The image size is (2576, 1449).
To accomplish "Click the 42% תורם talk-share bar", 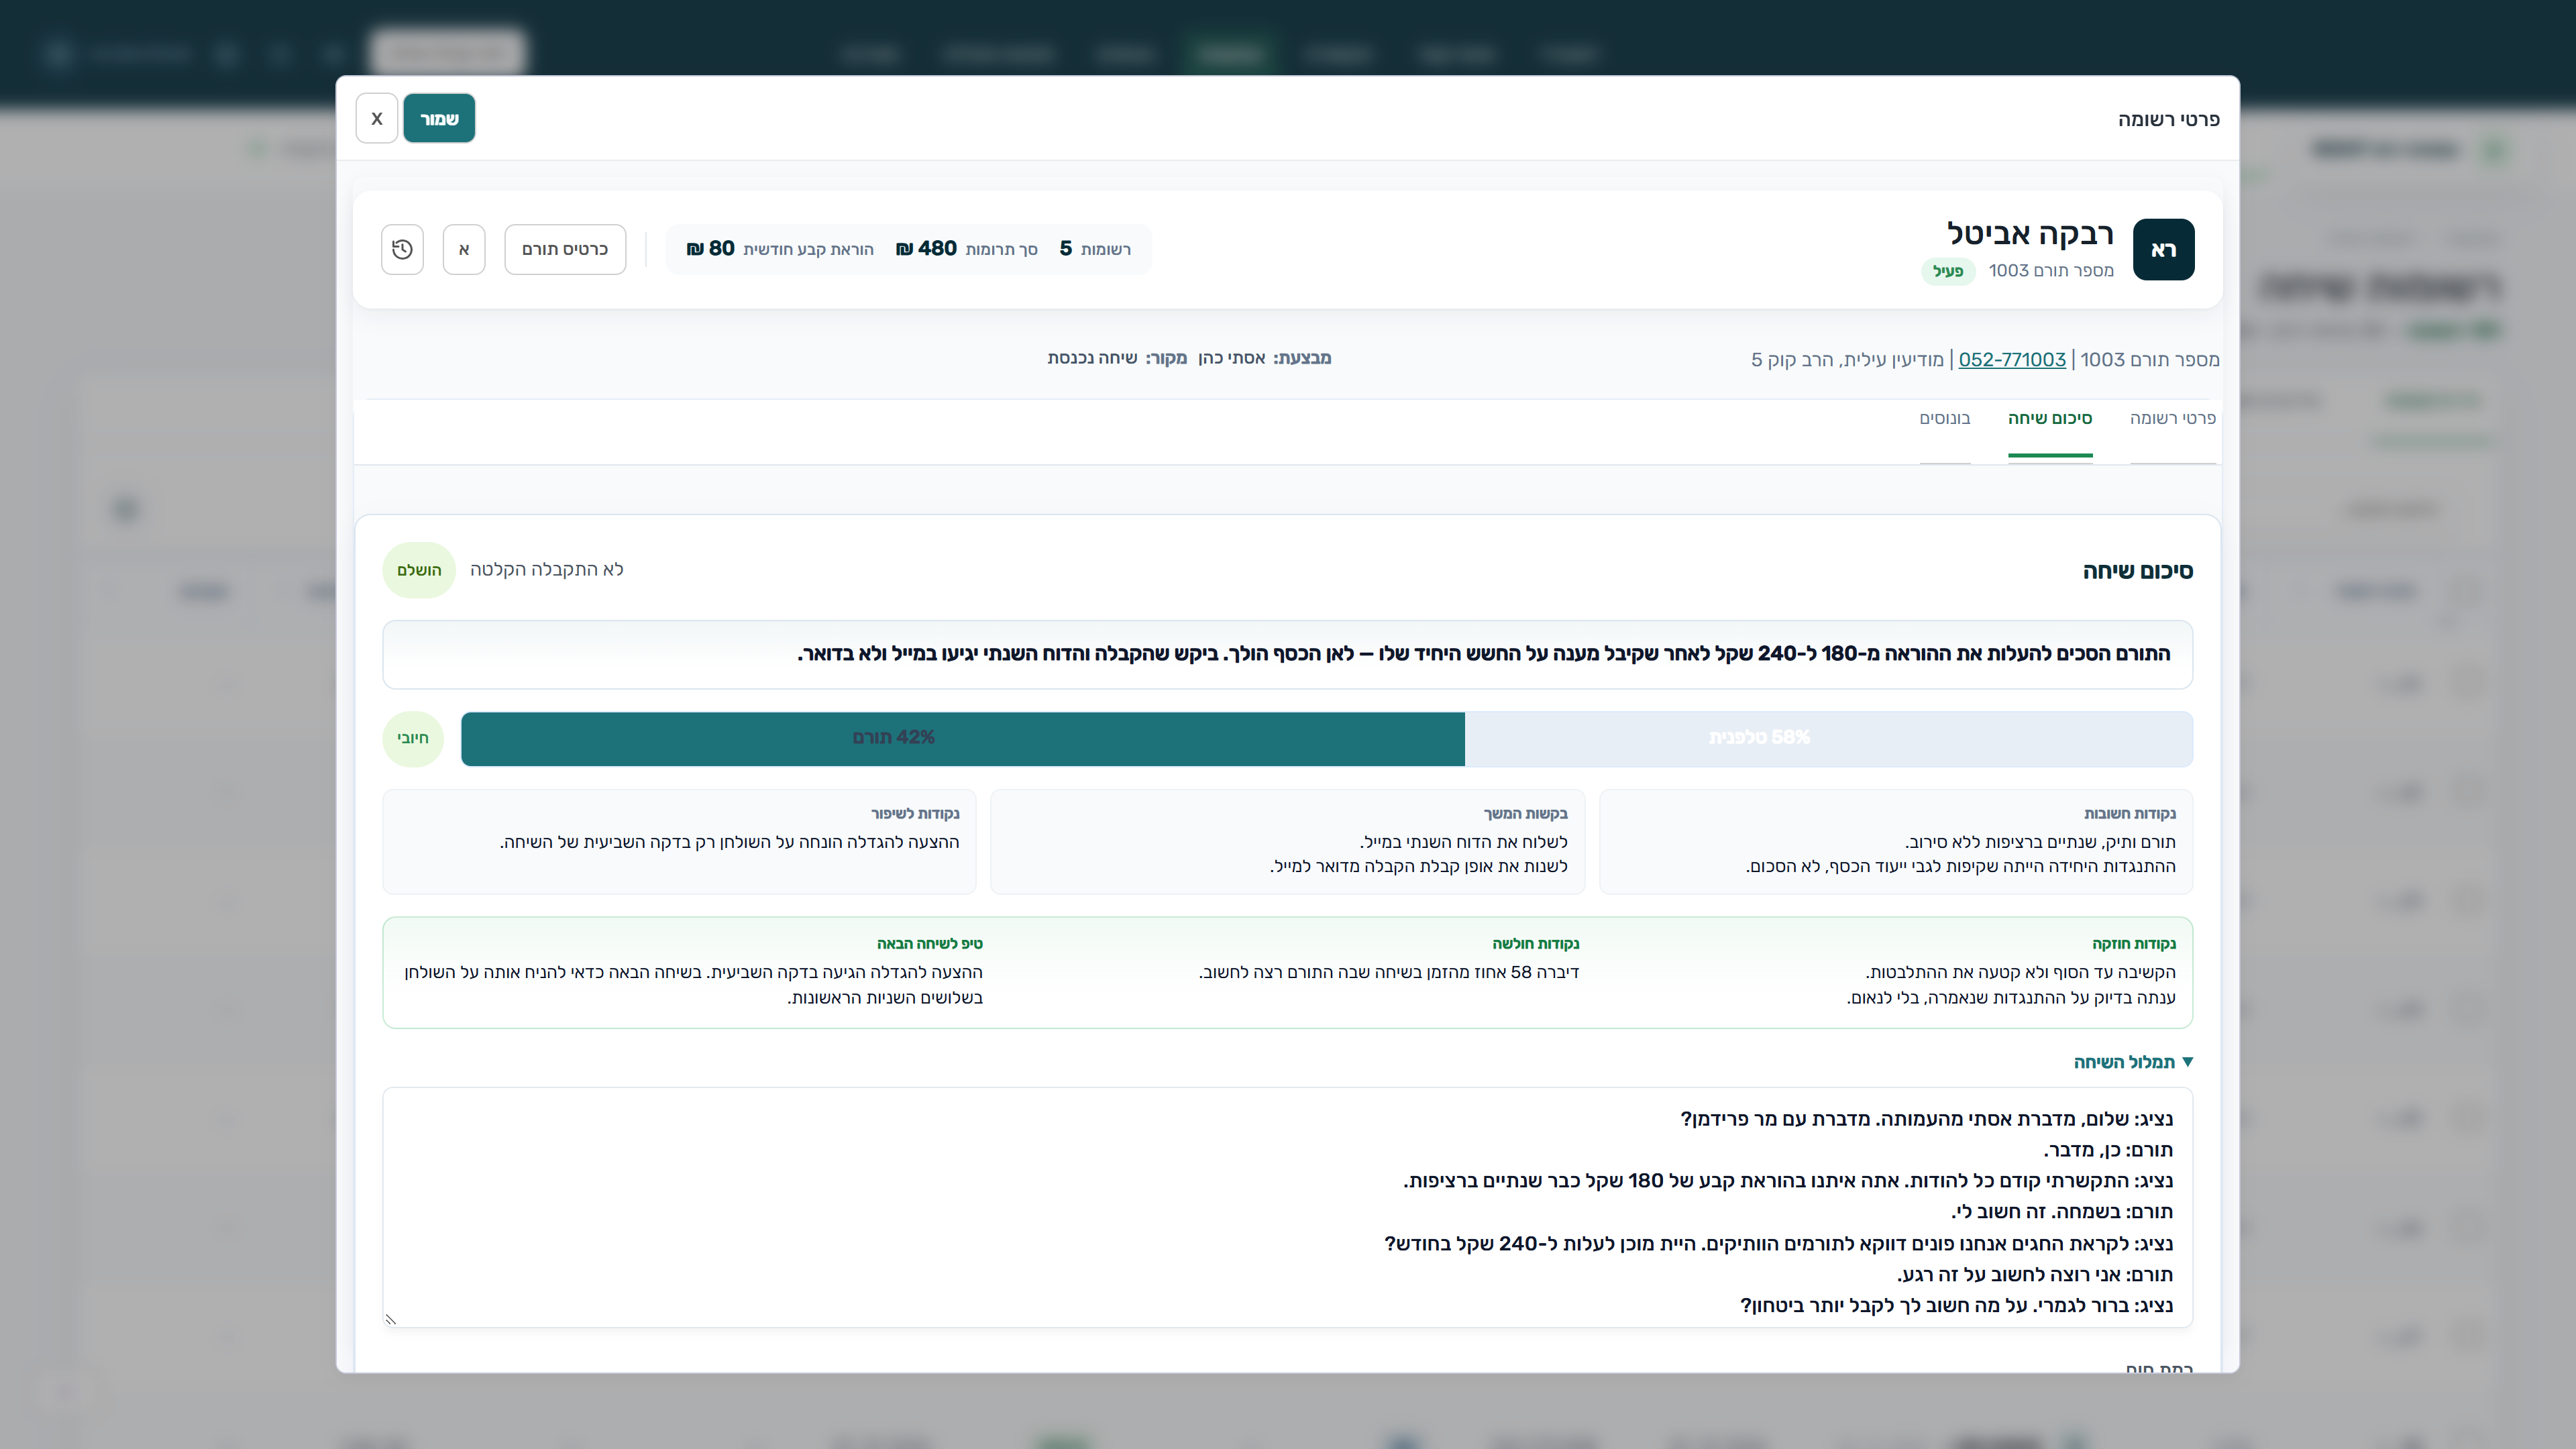I will (962, 738).
